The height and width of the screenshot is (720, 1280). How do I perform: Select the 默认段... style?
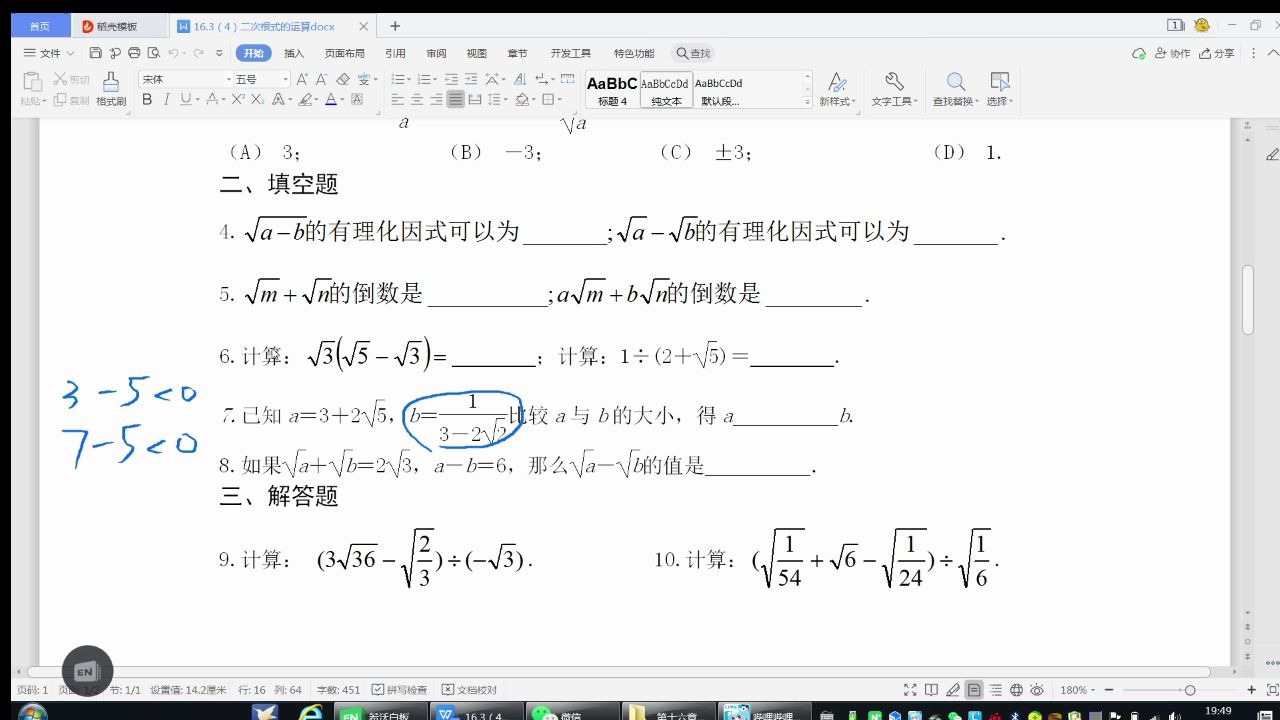[720, 90]
